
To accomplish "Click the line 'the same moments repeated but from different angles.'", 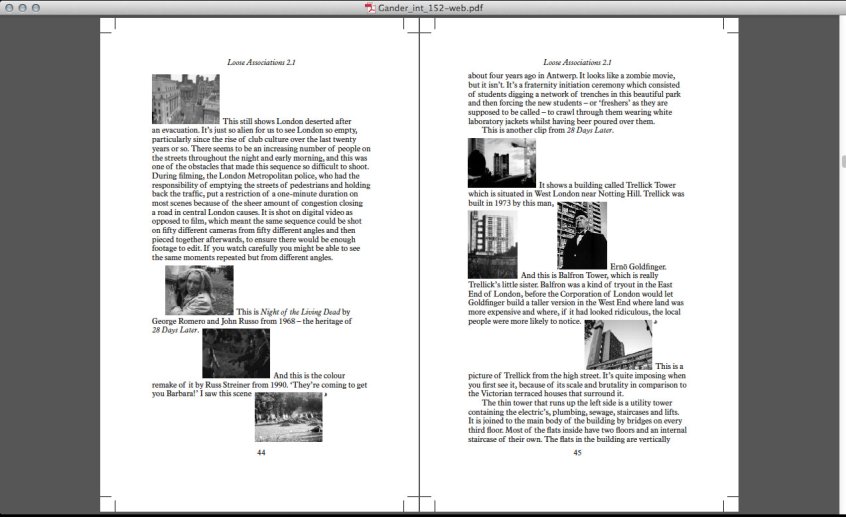I will pos(242,257).
